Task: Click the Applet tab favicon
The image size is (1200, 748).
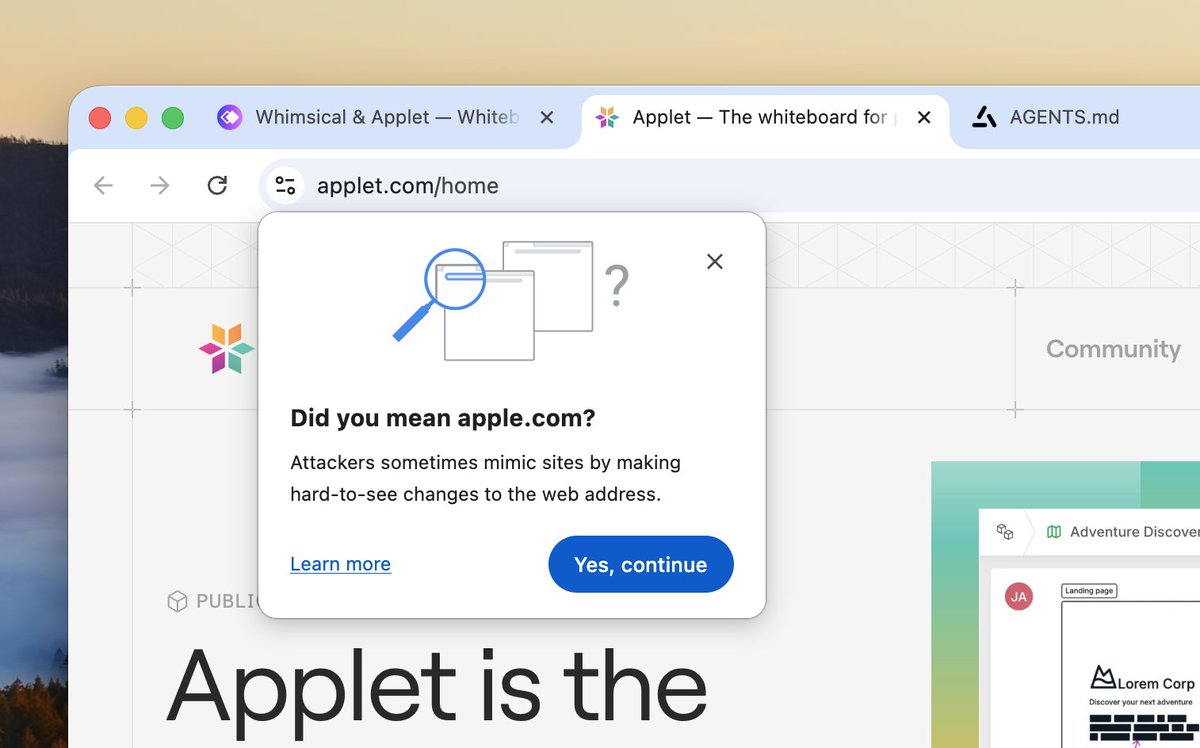Action: (x=606, y=117)
